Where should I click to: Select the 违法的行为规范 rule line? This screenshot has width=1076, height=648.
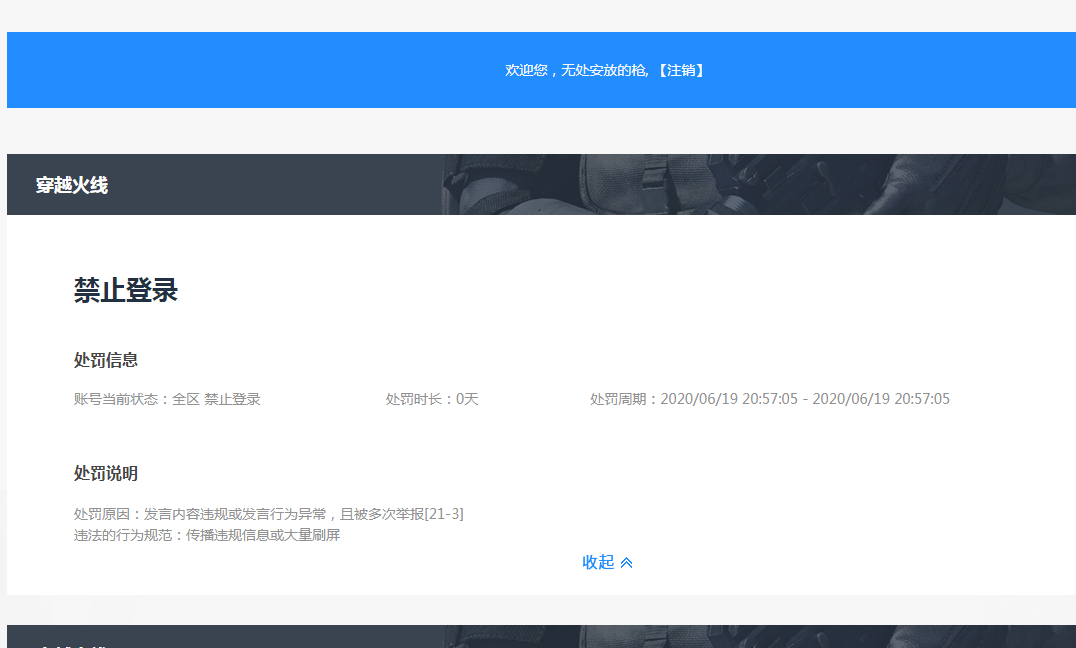point(207,535)
